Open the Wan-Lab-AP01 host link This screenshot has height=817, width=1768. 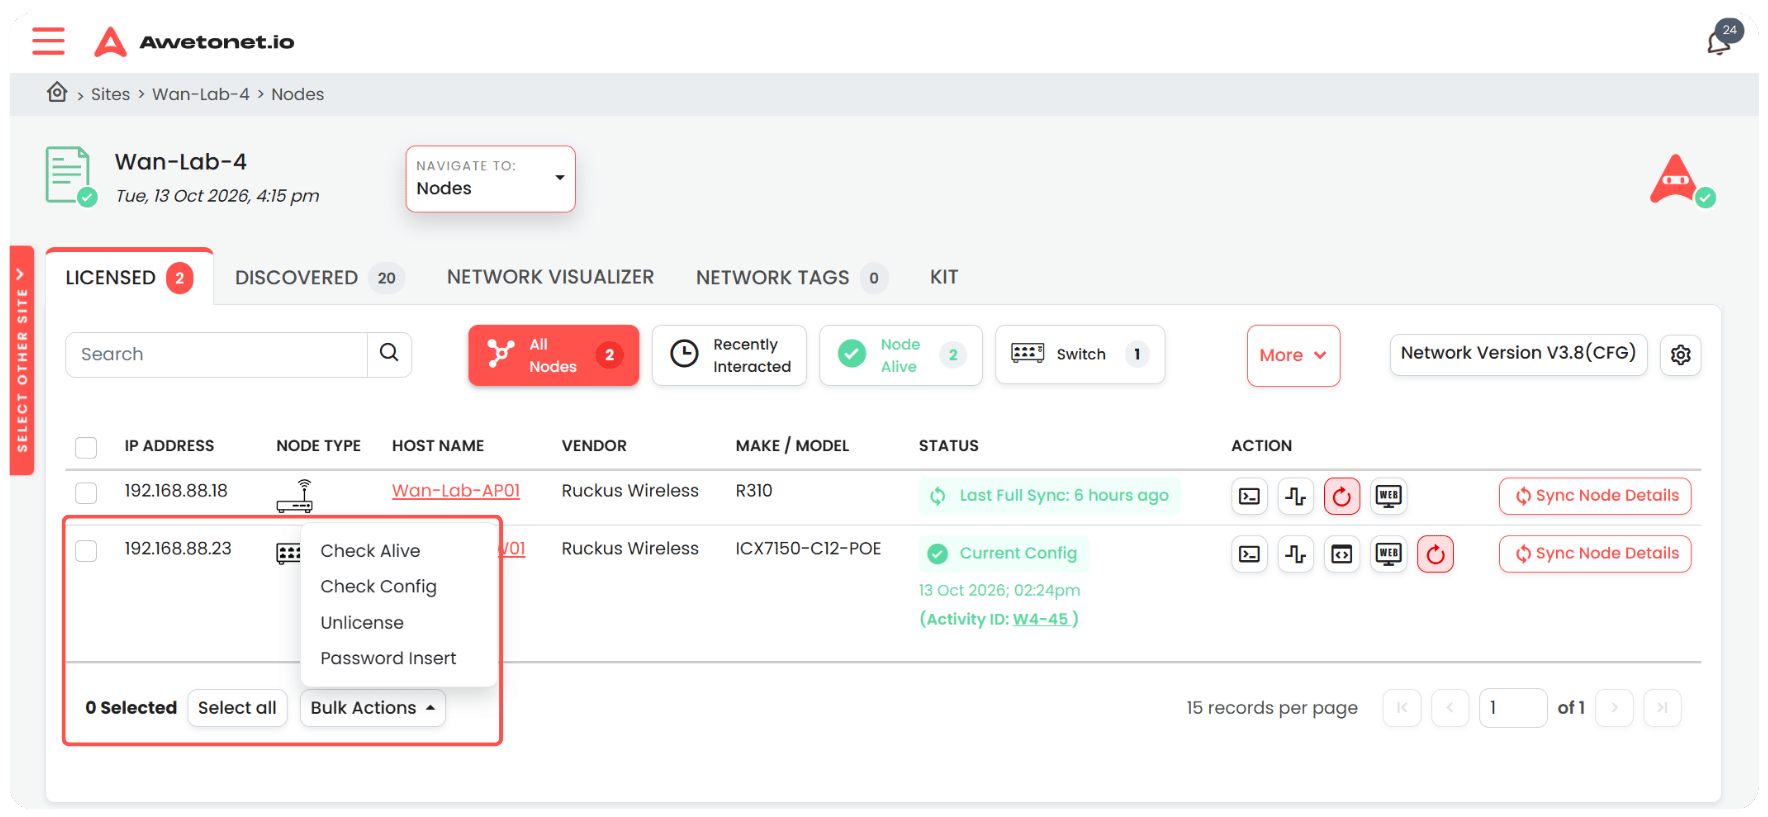[456, 491]
